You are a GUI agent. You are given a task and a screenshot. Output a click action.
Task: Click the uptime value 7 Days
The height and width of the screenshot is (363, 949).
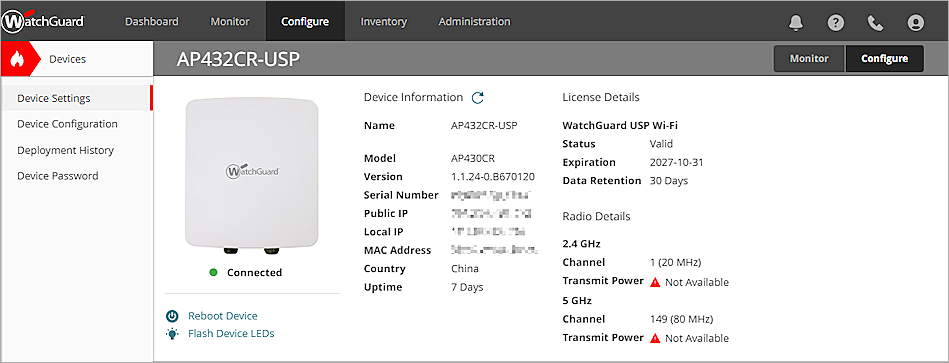pyautogui.click(x=467, y=287)
